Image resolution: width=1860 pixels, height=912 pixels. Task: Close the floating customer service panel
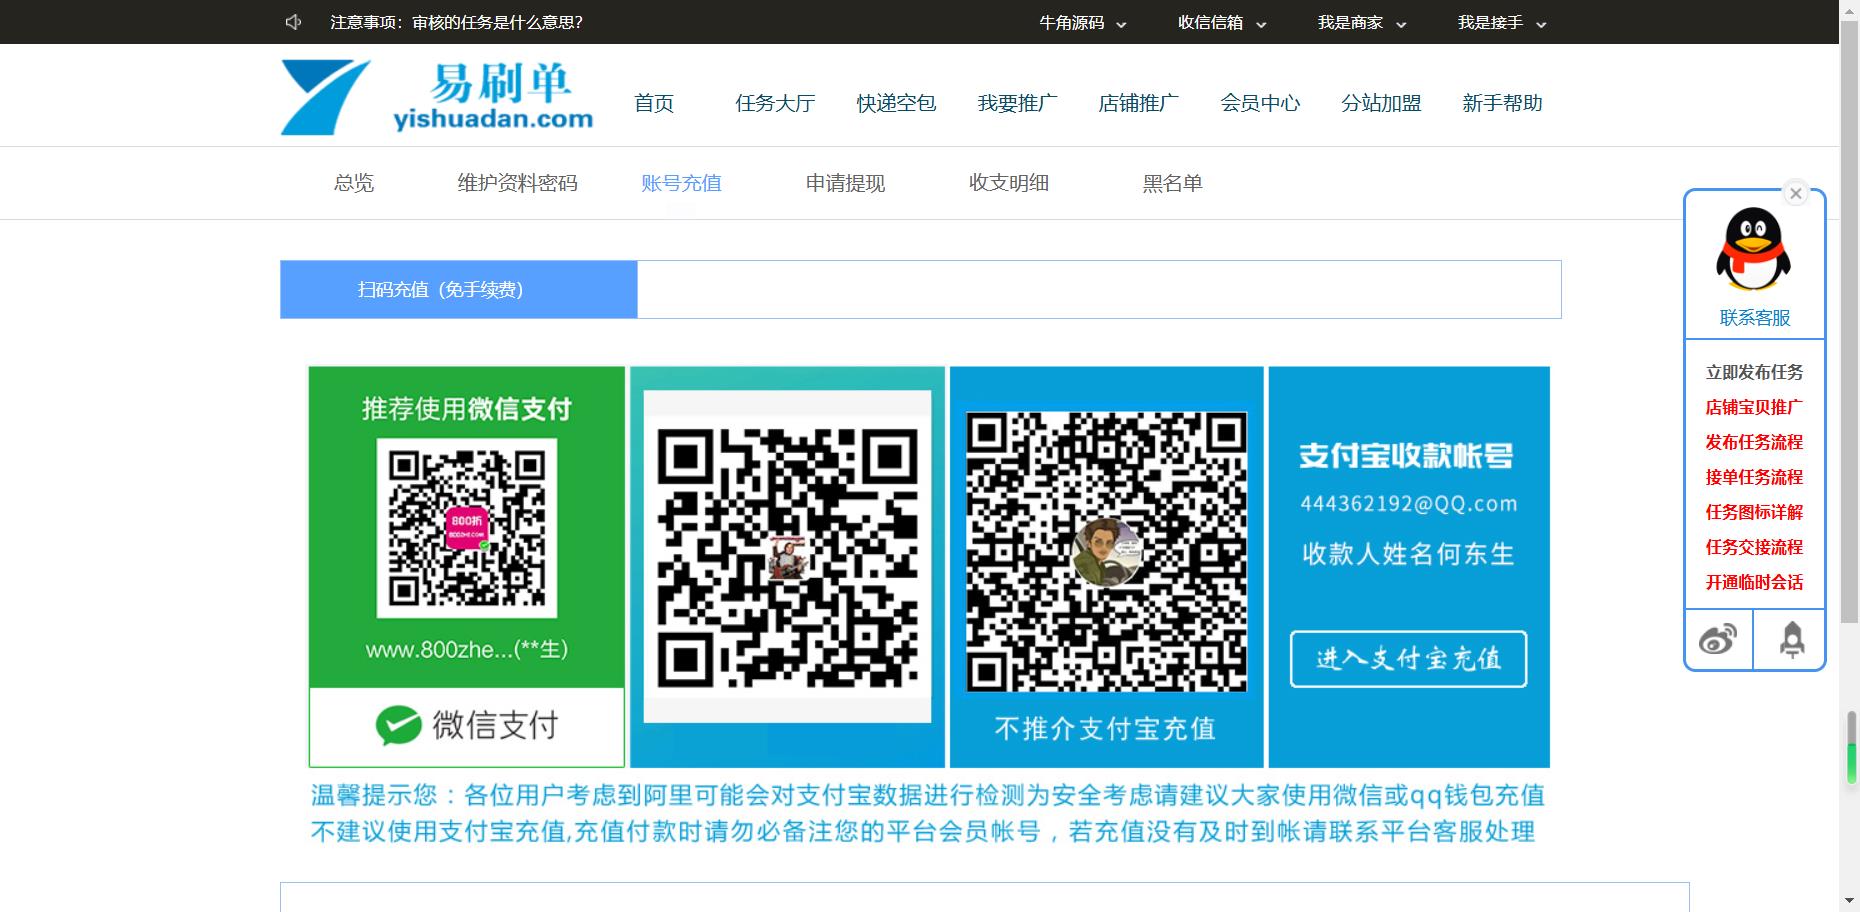(x=1796, y=194)
